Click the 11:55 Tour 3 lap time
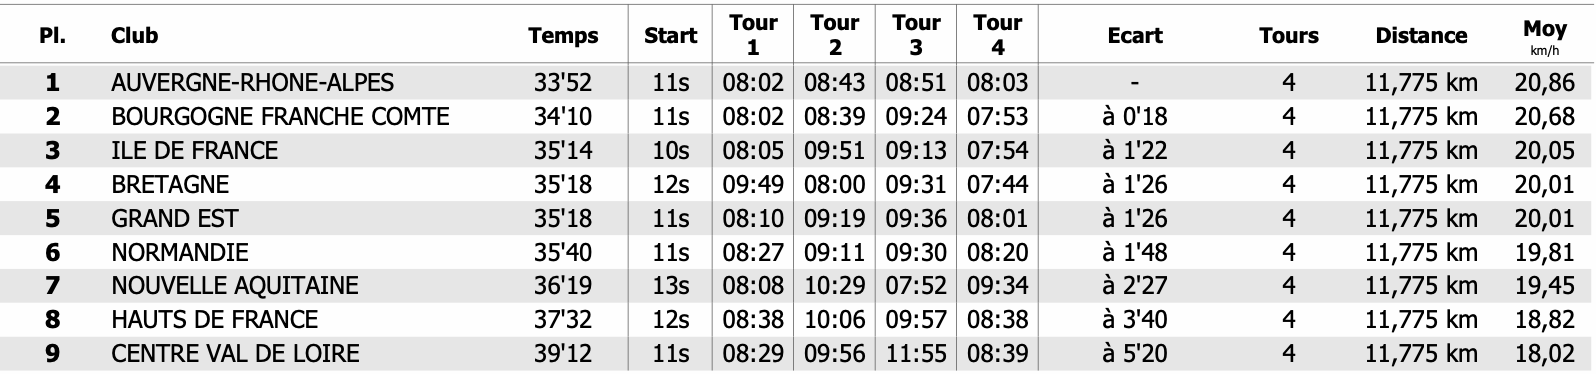The width and height of the screenshot is (1596, 374). 916,354
